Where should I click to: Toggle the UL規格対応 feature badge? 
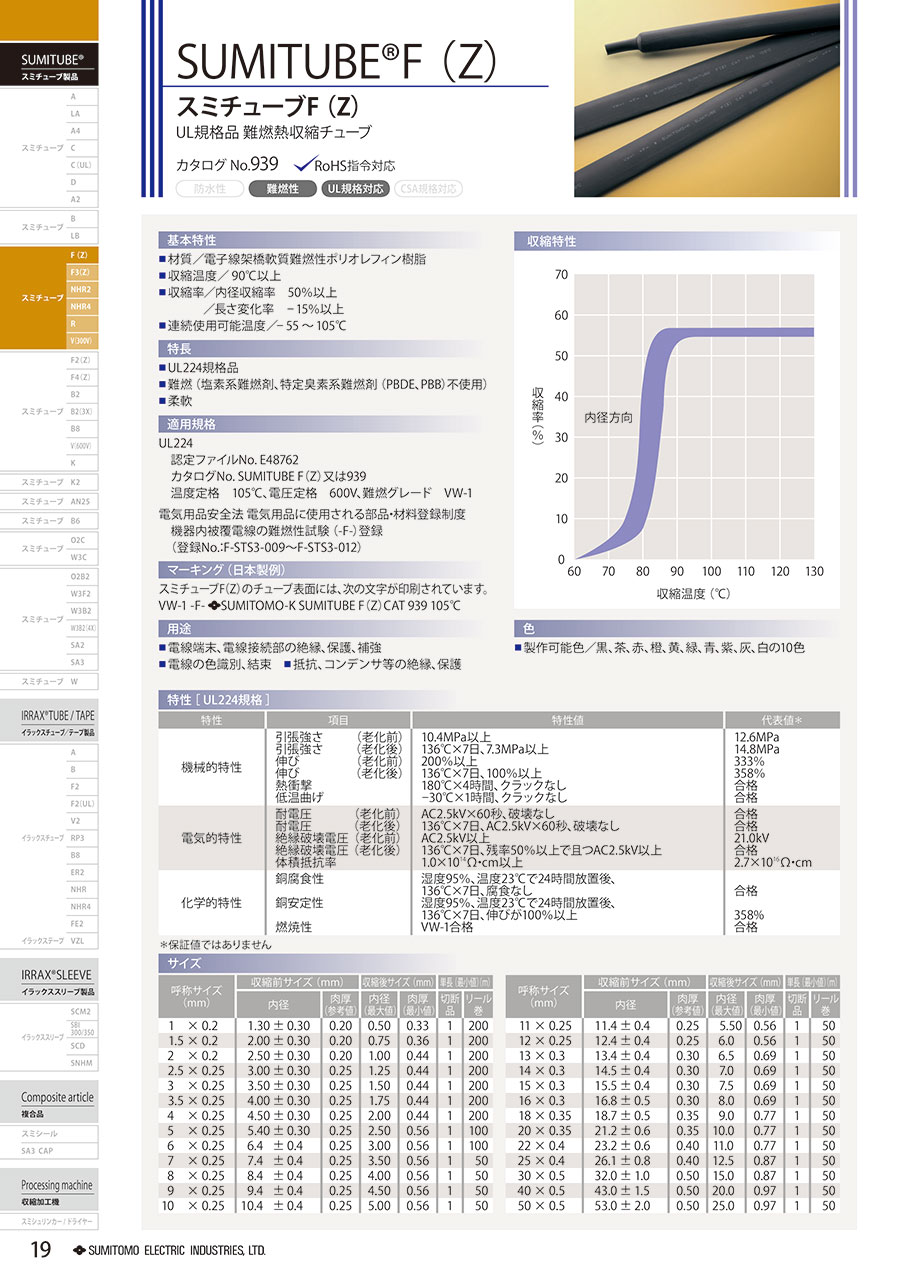pos(355,188)
